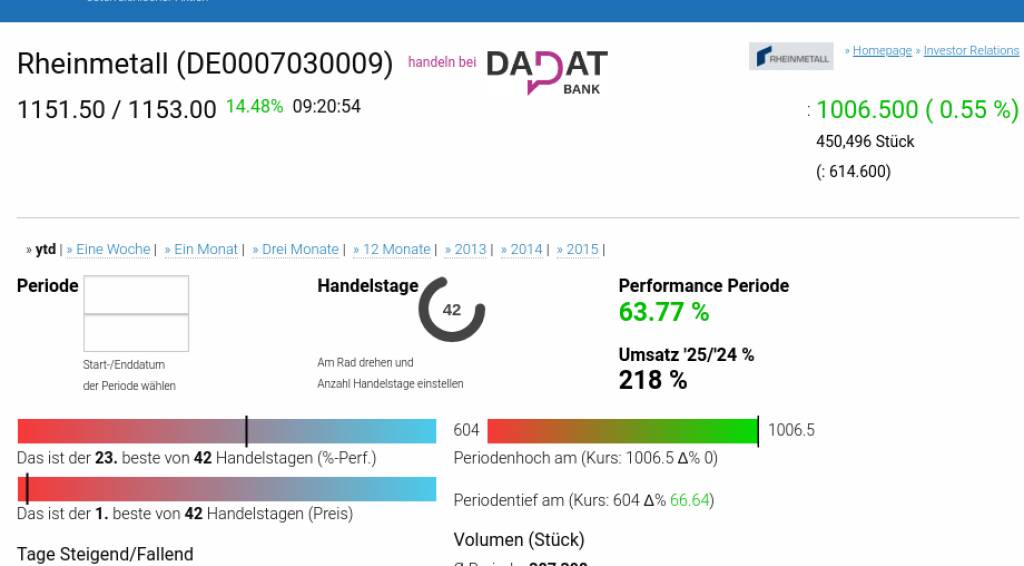This screenshot has height=566, width=1024.
Task: Click the %-Perf. ranking gradient bar
Action: tap(227, 431)
